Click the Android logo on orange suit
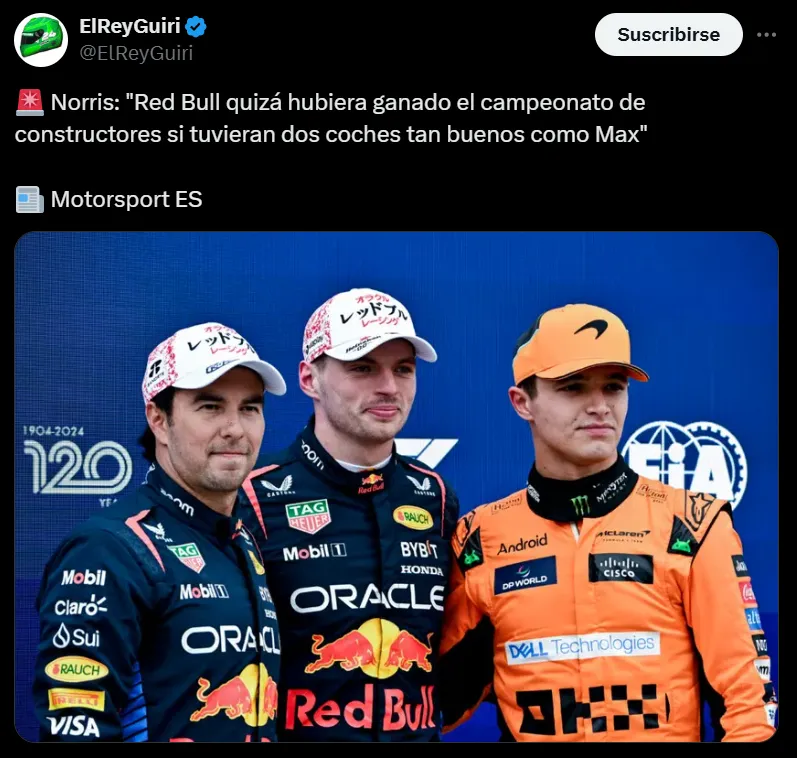 (x=522, y=544)
